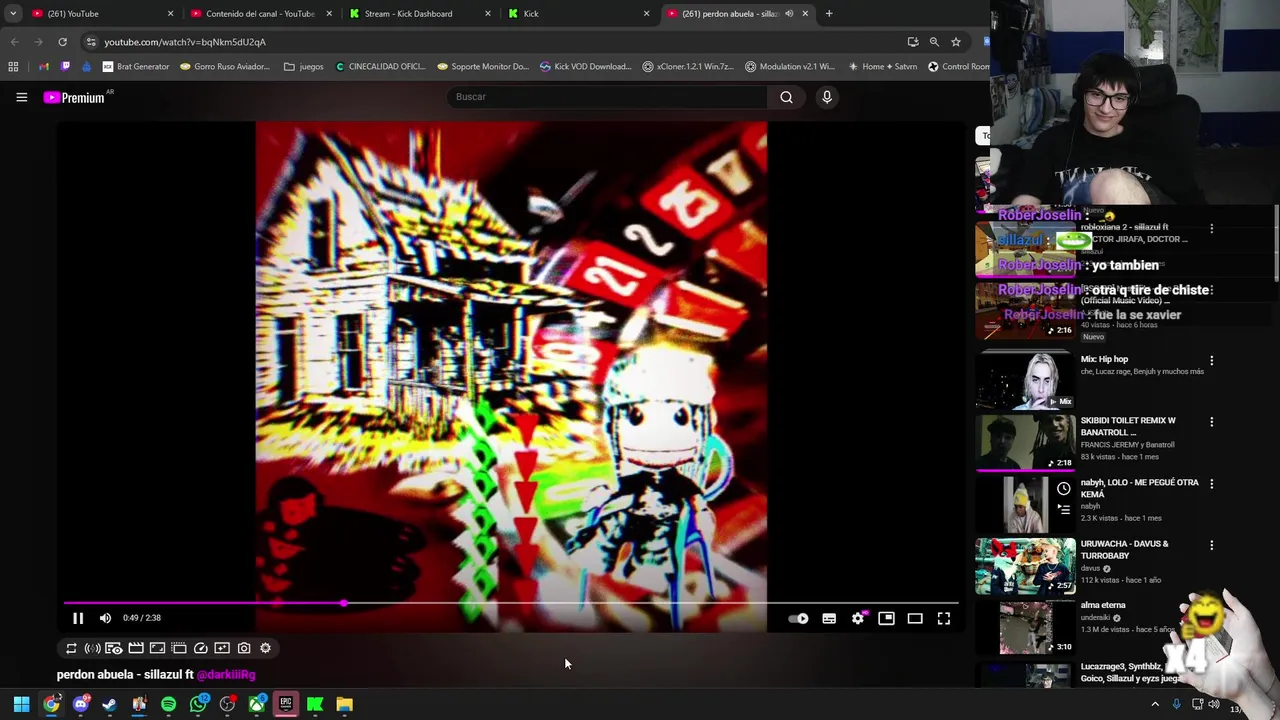Screen dimensions: 1280x720
Task: Click the video filters sparkle icon
Action: (x=222, y=648)
